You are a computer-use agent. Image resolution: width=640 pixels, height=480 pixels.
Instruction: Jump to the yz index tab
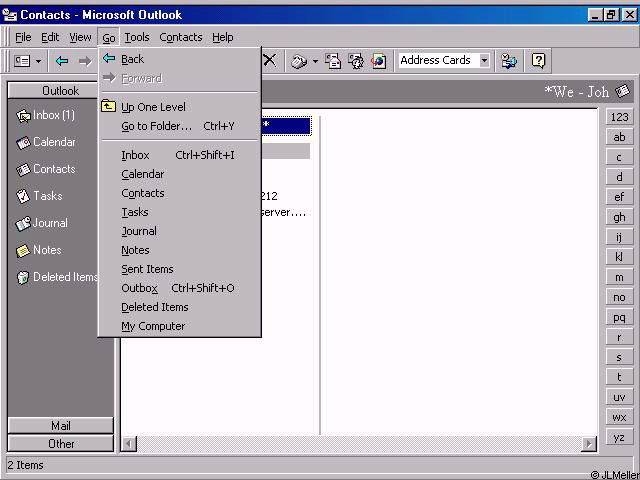pyautogui.click(x=619, y=438)
